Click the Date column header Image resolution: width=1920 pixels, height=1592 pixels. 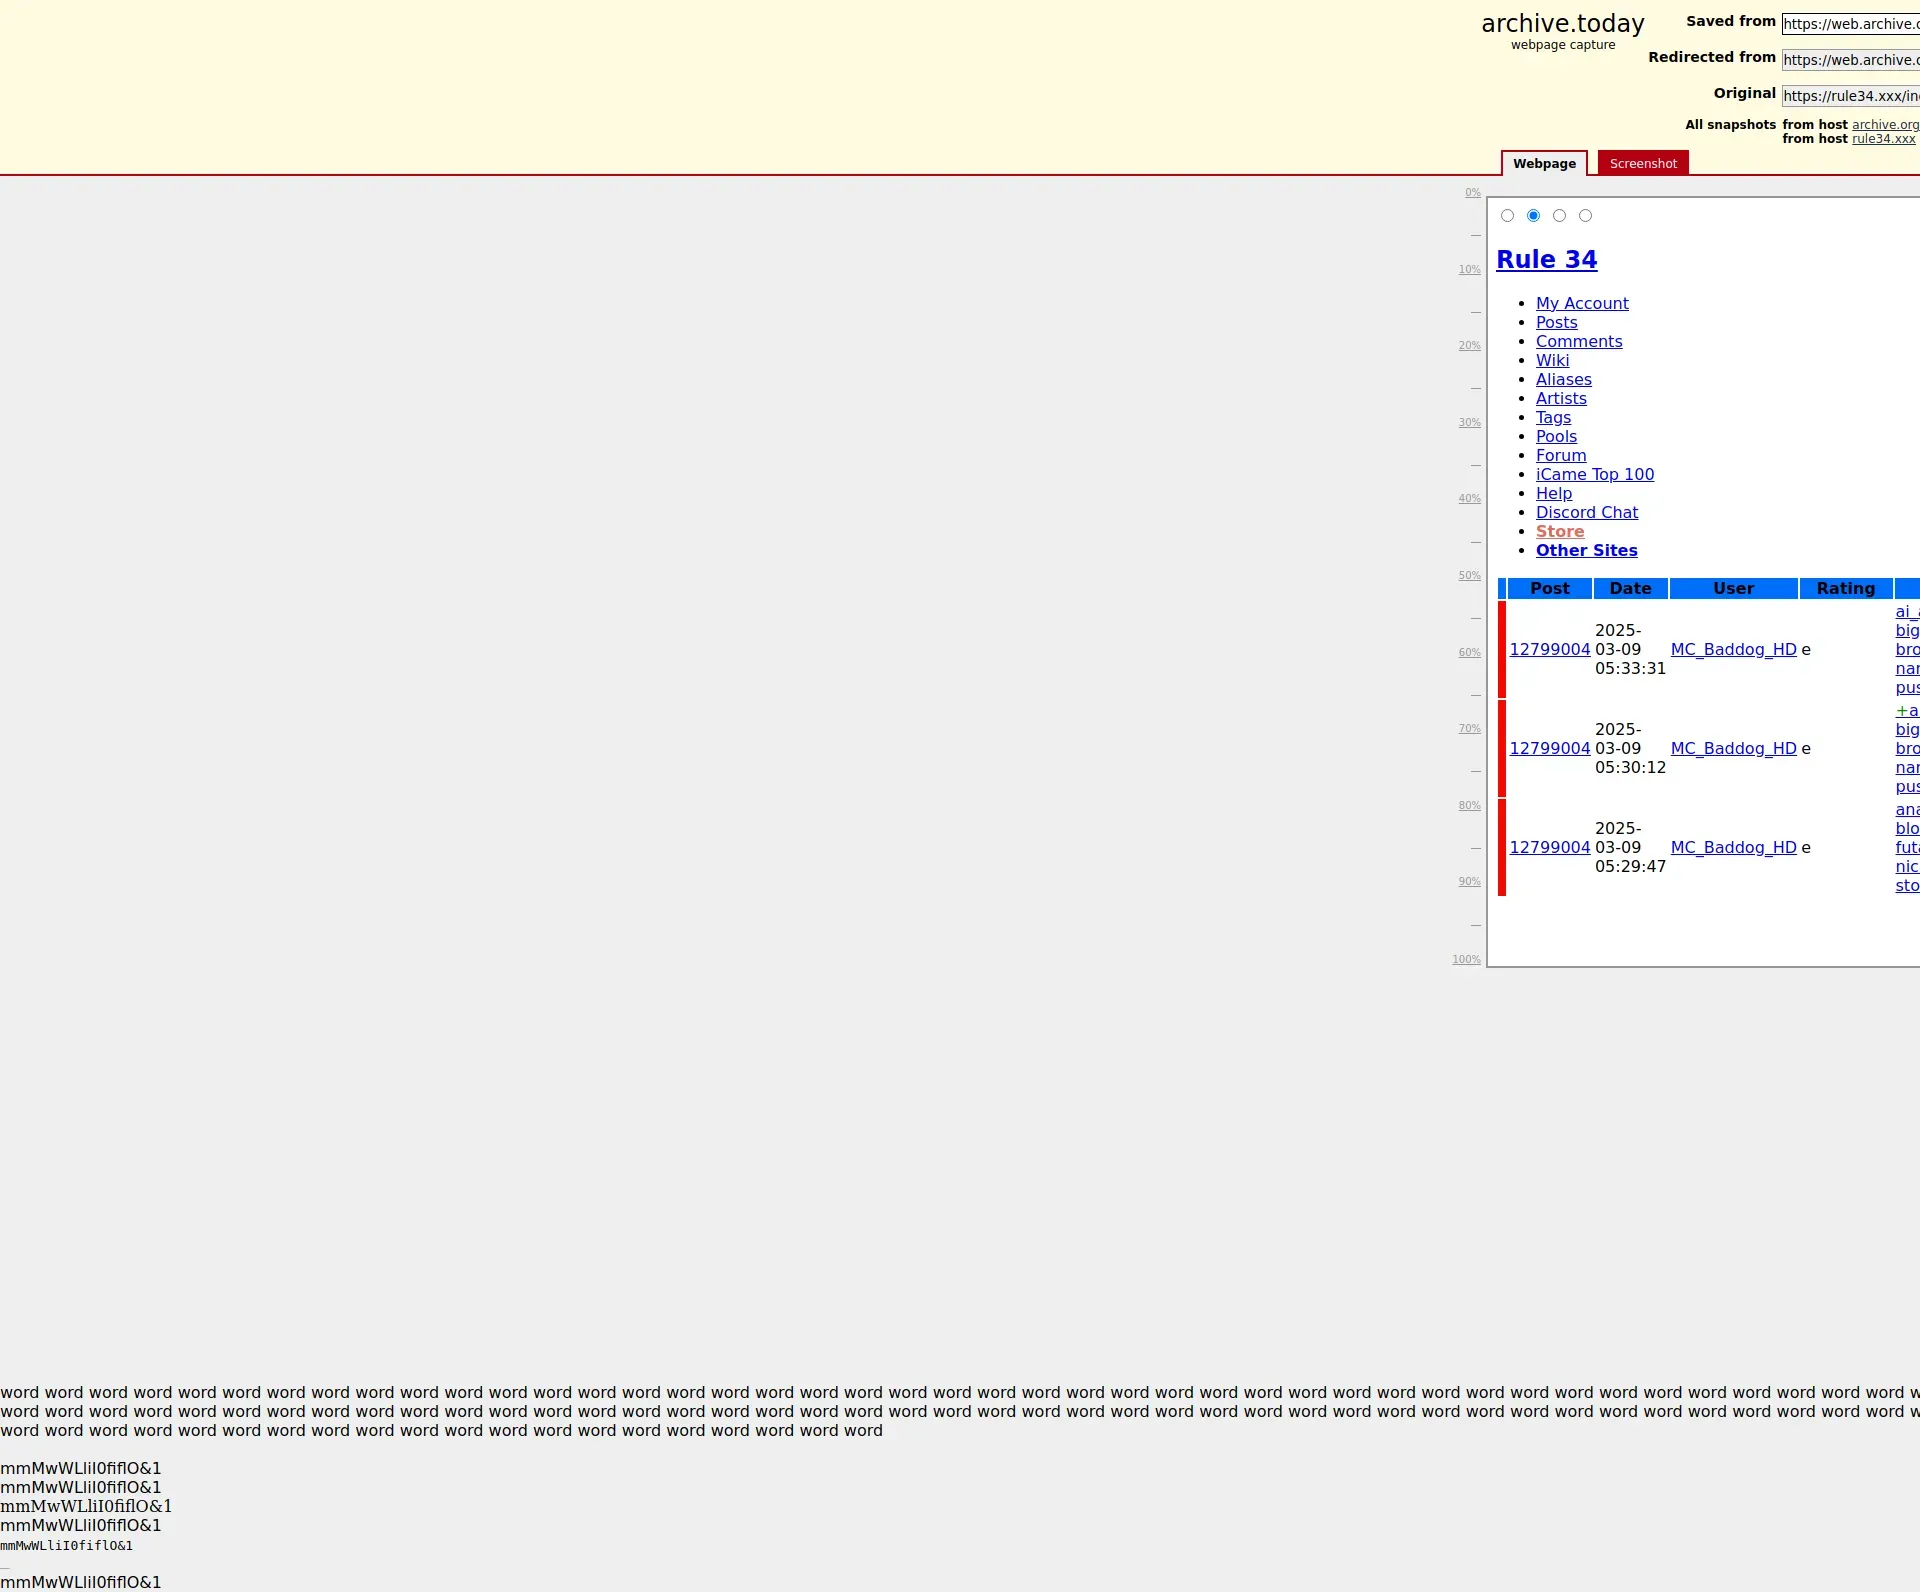pyautogui.click(x=1630, y=589)
